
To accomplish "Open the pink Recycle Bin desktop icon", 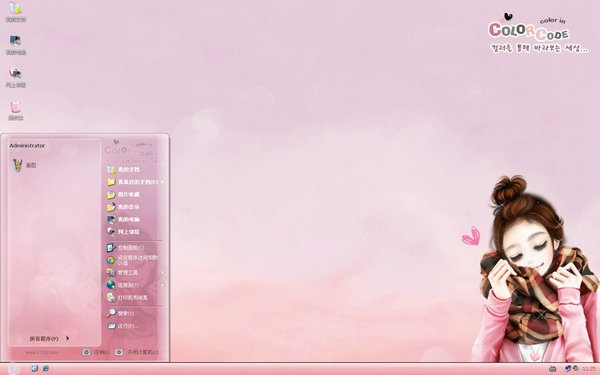I will [x=16, y=111].
